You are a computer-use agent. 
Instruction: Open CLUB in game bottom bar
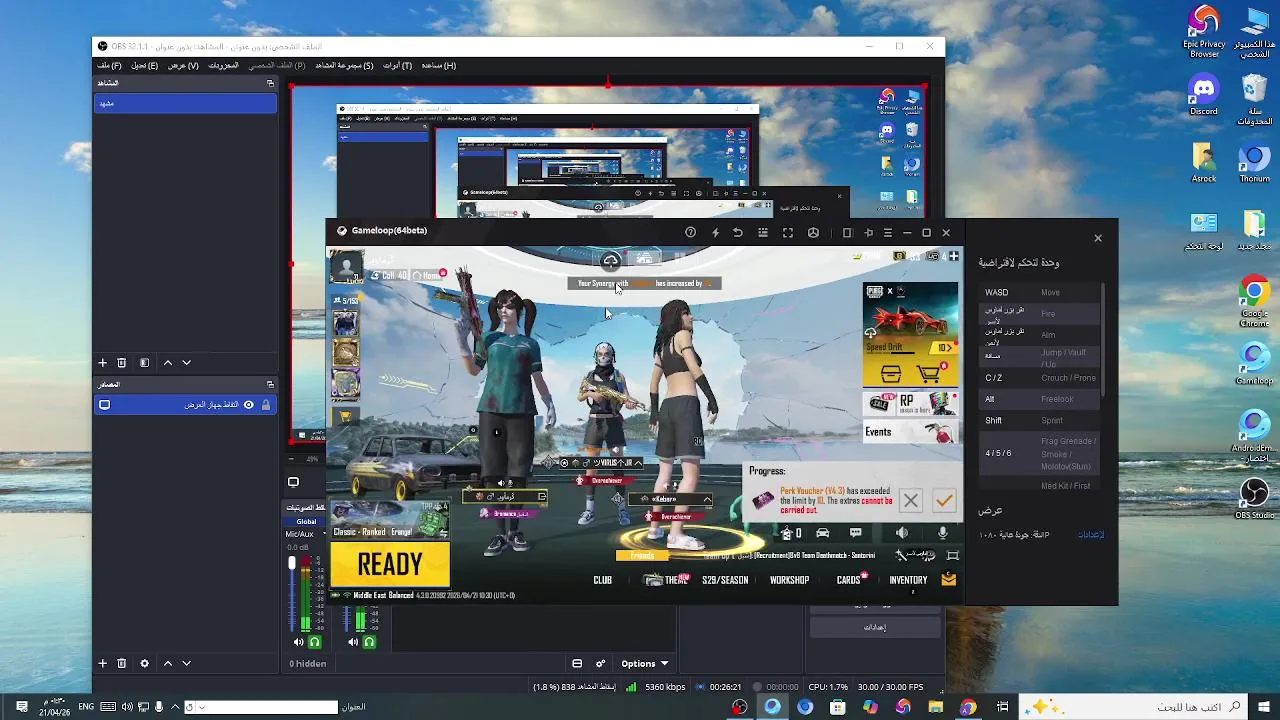click(602, 580)
